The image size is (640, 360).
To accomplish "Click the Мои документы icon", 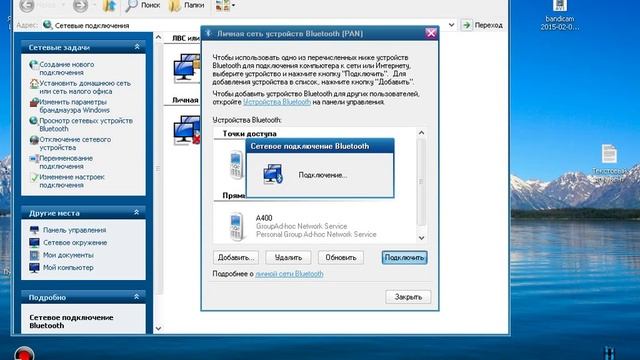I will coord(34,255).
